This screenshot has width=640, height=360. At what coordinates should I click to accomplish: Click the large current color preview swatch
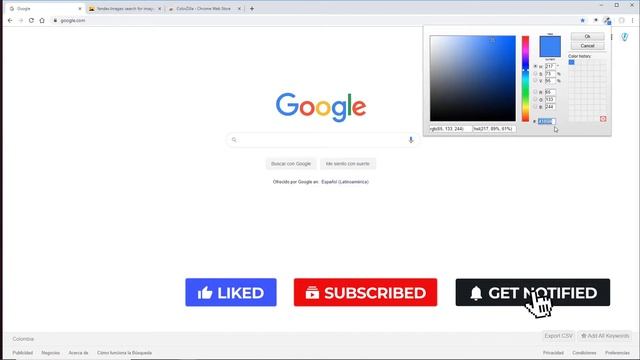(x=550, y=46)
